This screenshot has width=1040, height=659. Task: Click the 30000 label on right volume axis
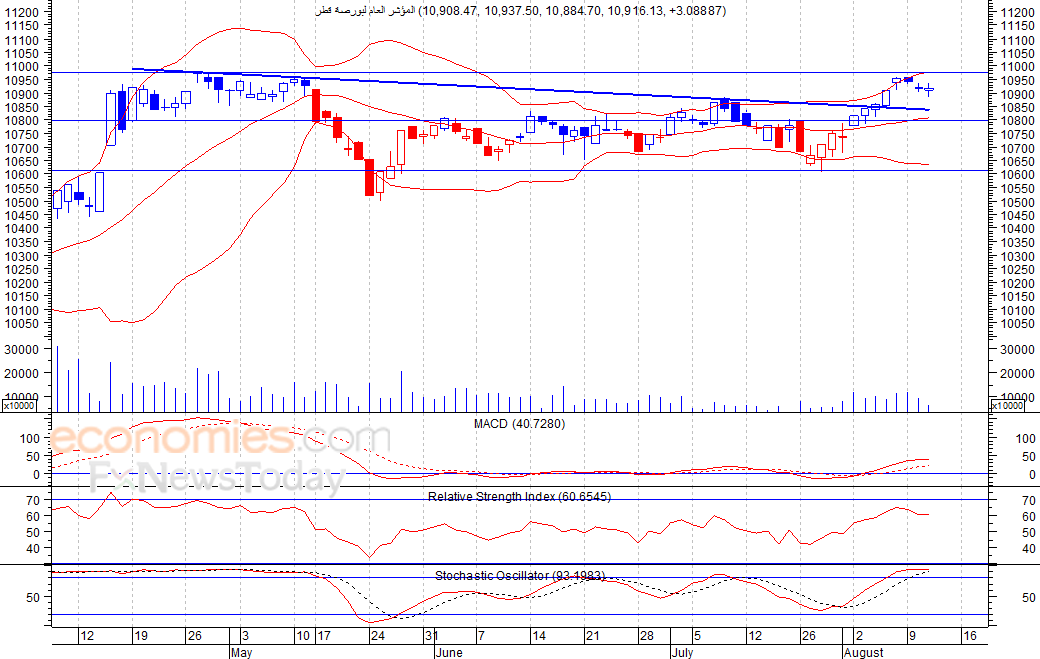(1017, 349)
